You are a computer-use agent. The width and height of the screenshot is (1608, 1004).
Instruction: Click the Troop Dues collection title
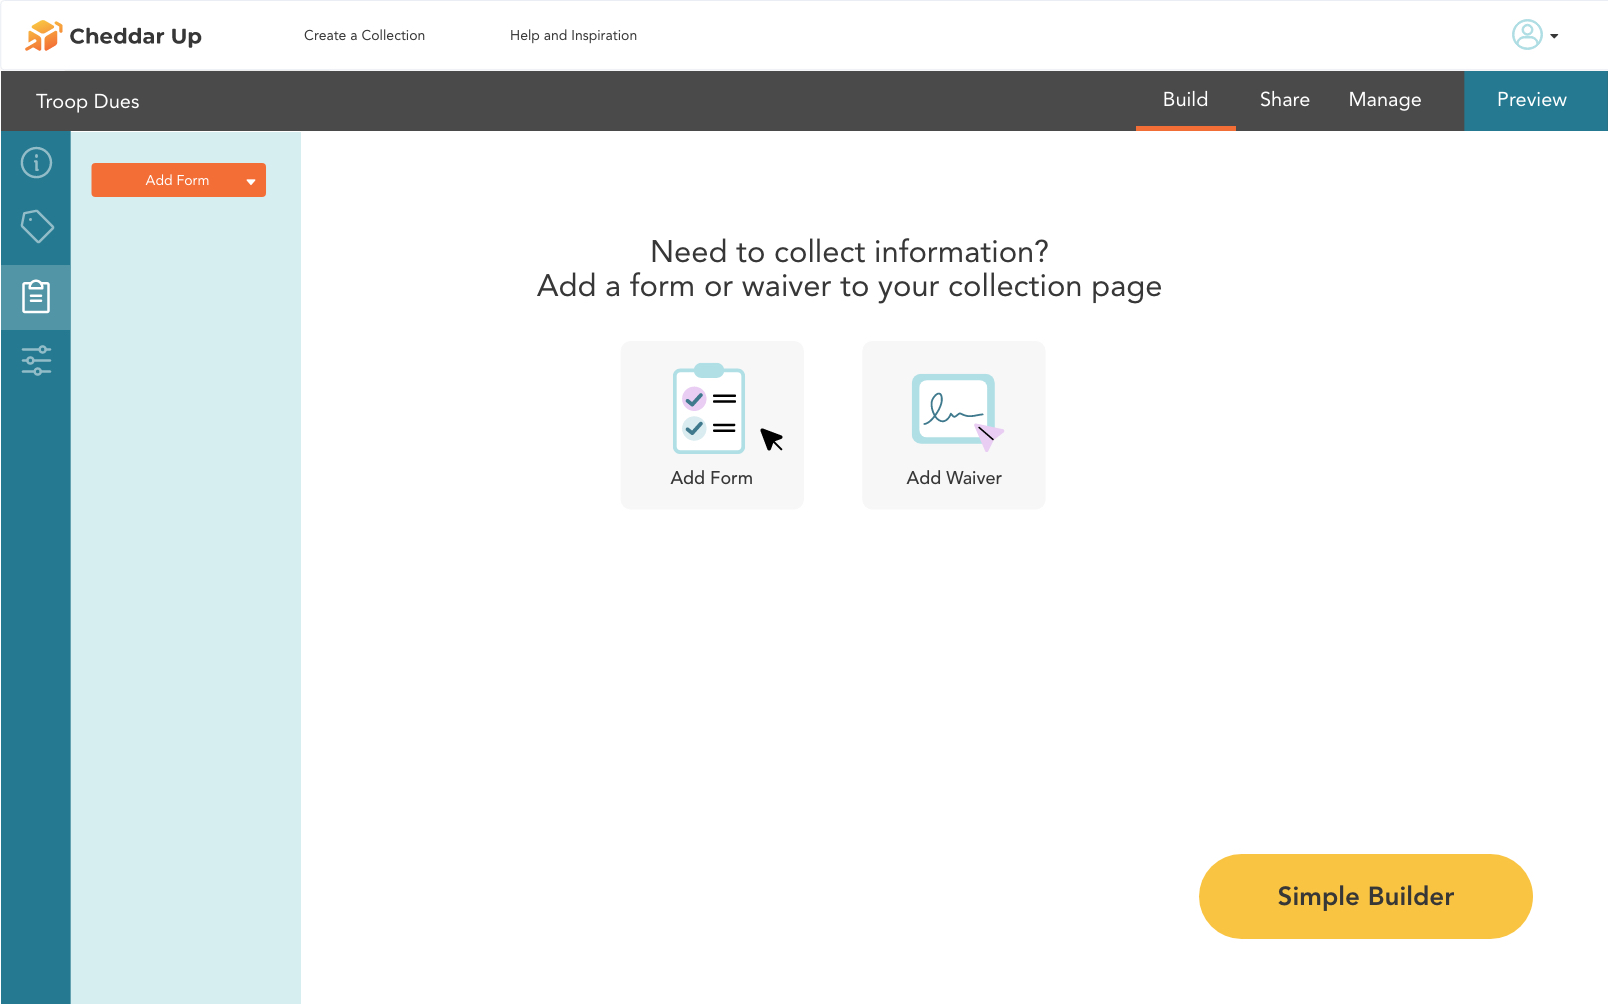[88, 101]
